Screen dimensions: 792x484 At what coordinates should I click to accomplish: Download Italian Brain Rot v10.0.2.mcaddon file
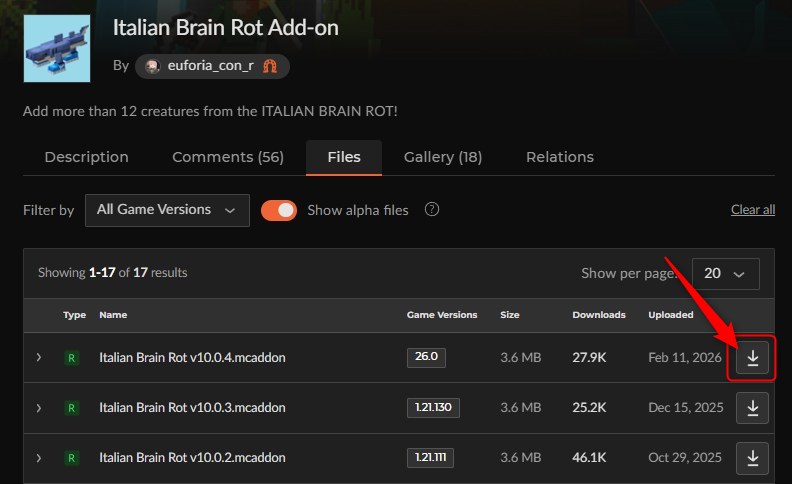pyautogui.click(x=752, y=458)
